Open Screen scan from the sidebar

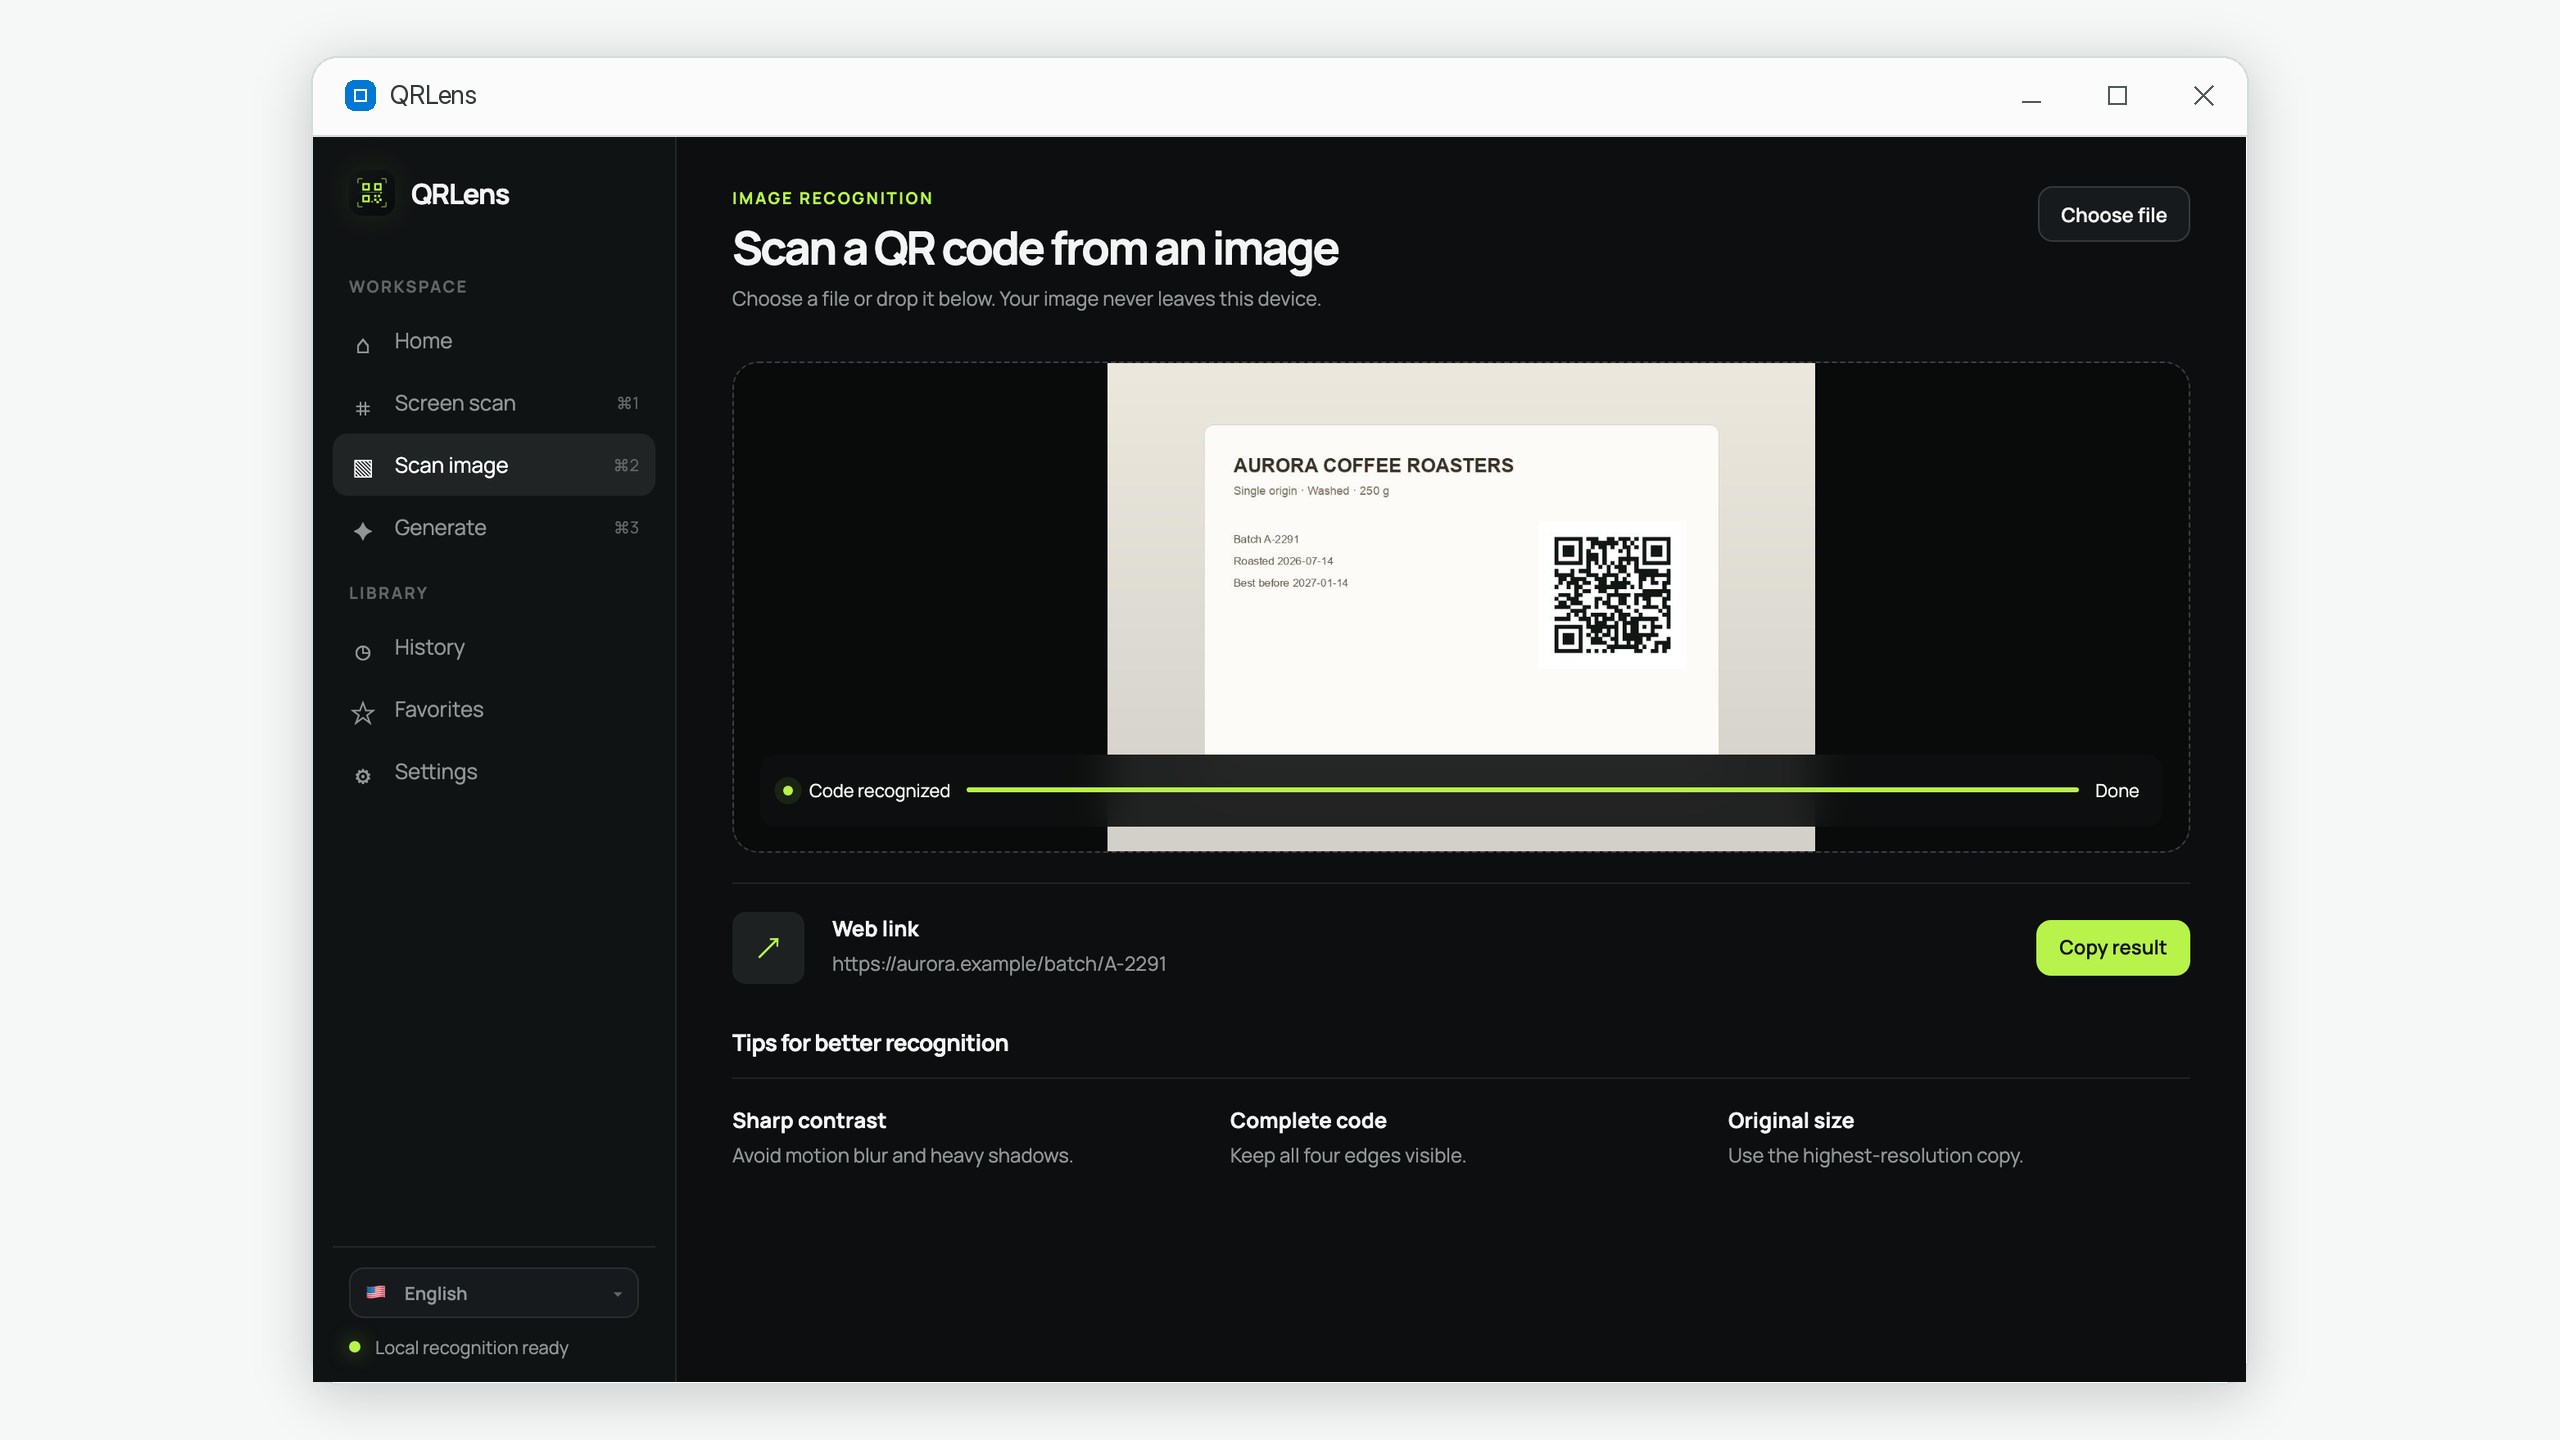494,403
